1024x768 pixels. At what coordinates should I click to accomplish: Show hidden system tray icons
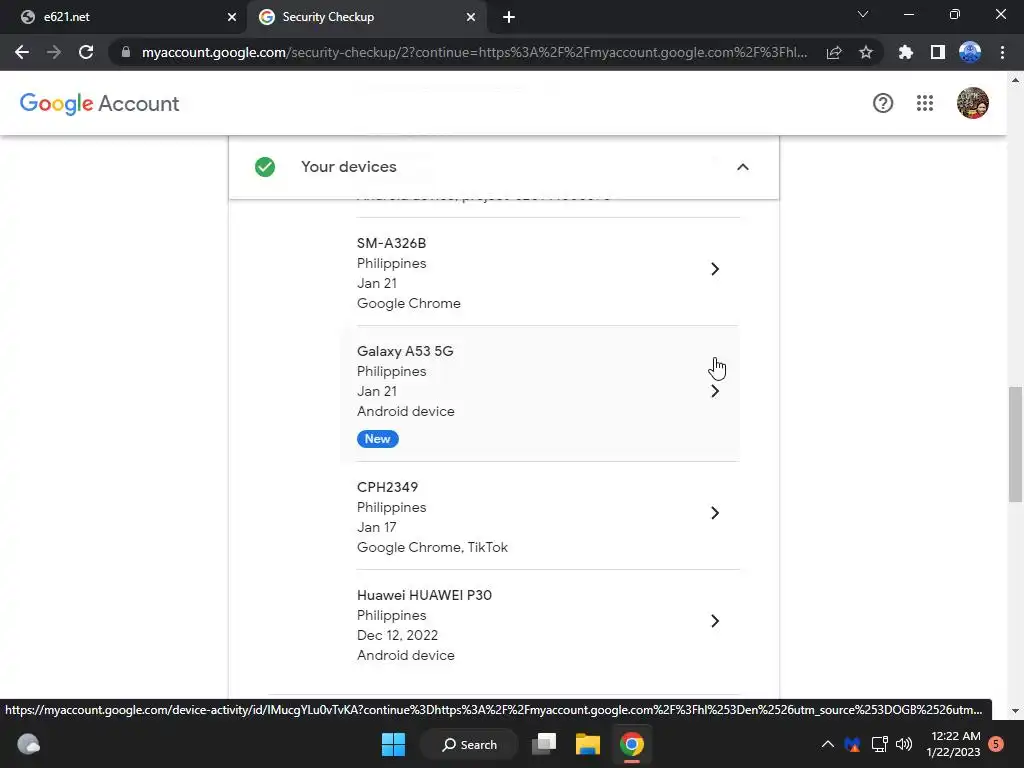(x=827, y=744)
